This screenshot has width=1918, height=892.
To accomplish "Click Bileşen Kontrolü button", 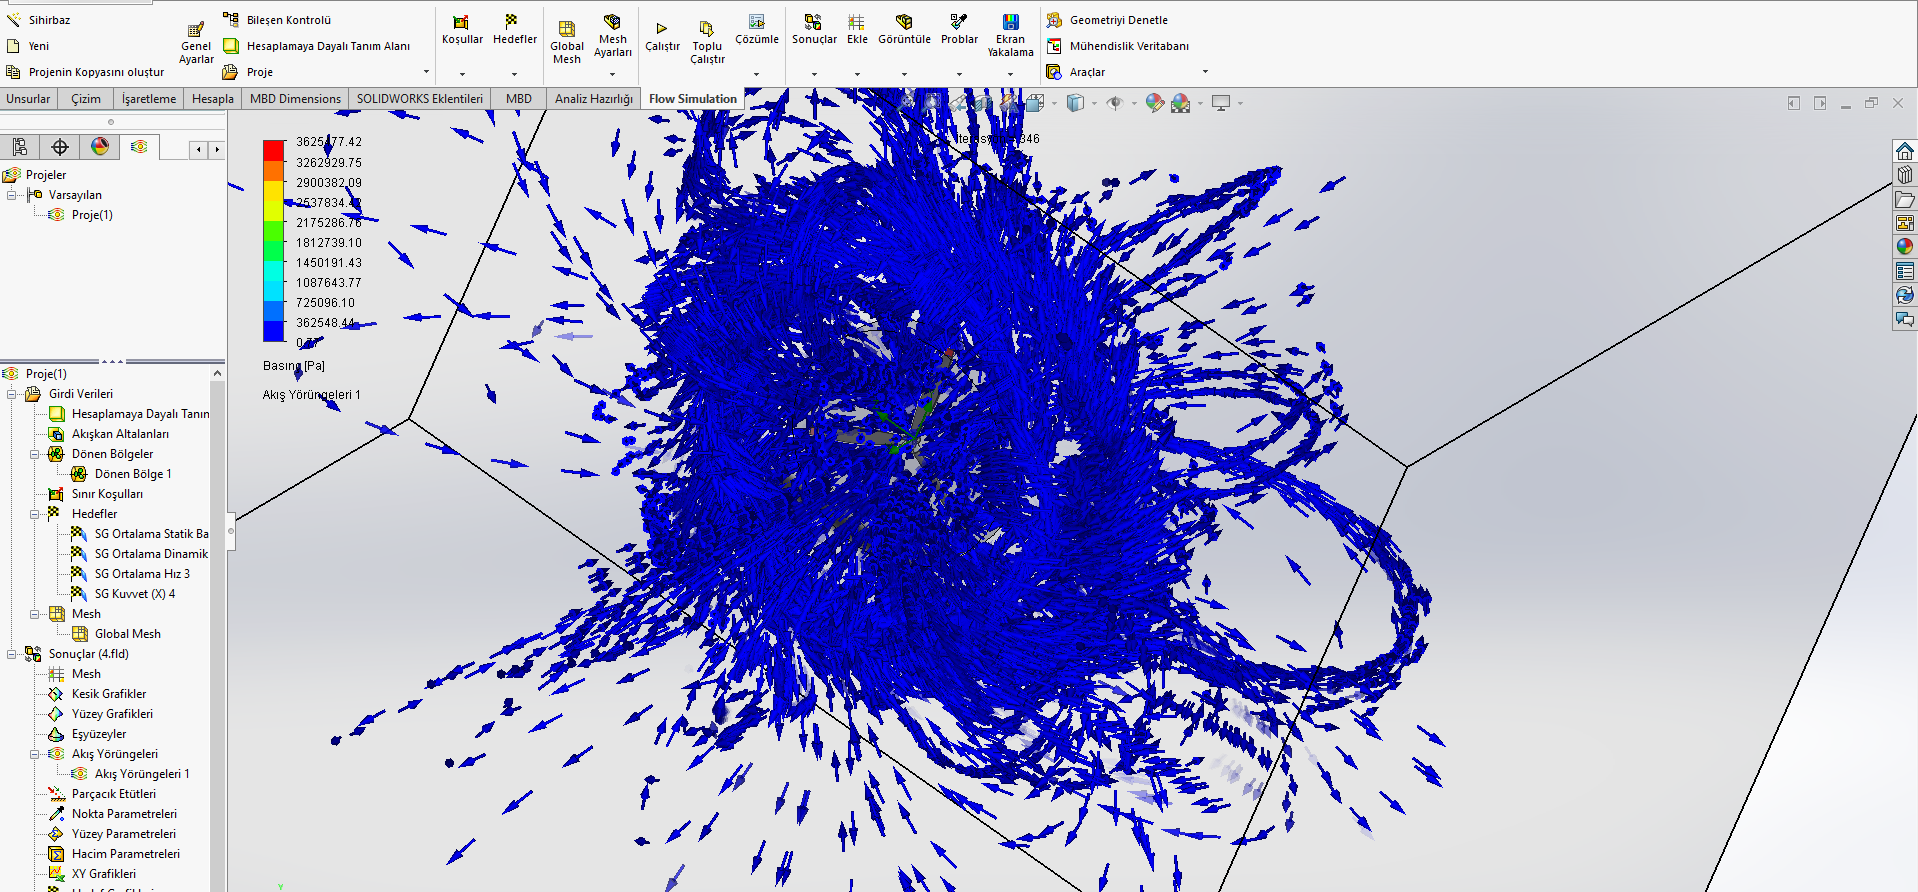I will [x=288, y=20].
